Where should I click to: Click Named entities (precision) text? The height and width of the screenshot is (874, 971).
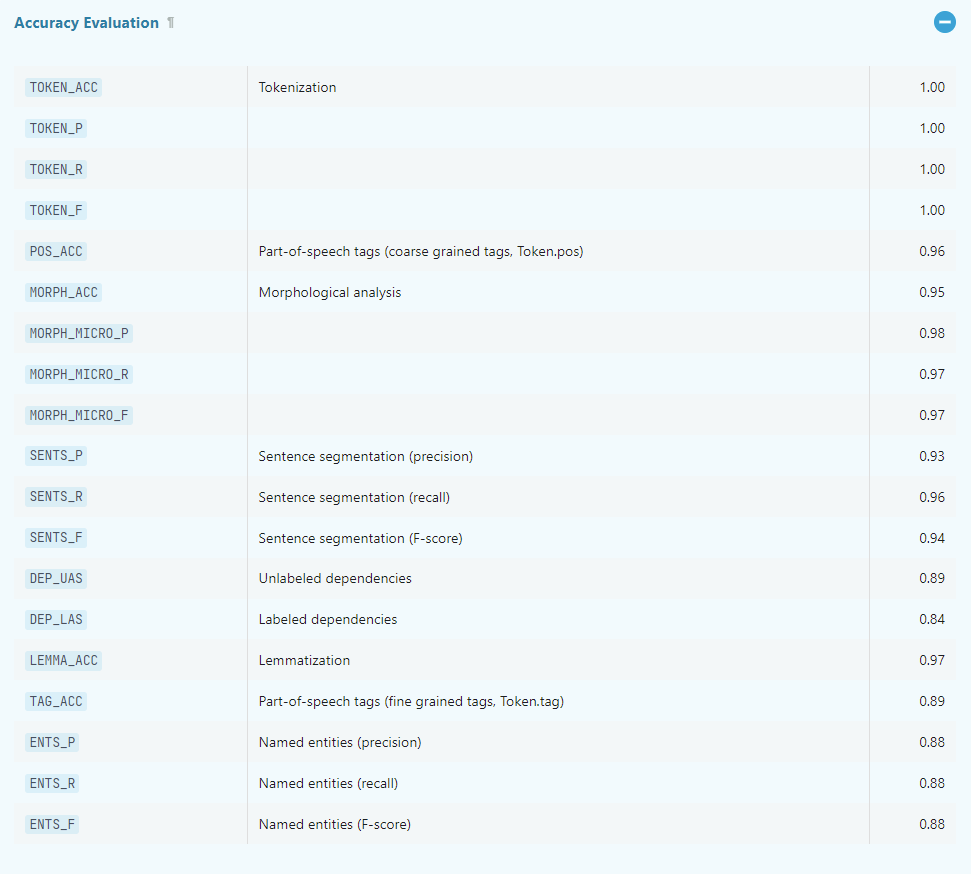coord(340,742)
